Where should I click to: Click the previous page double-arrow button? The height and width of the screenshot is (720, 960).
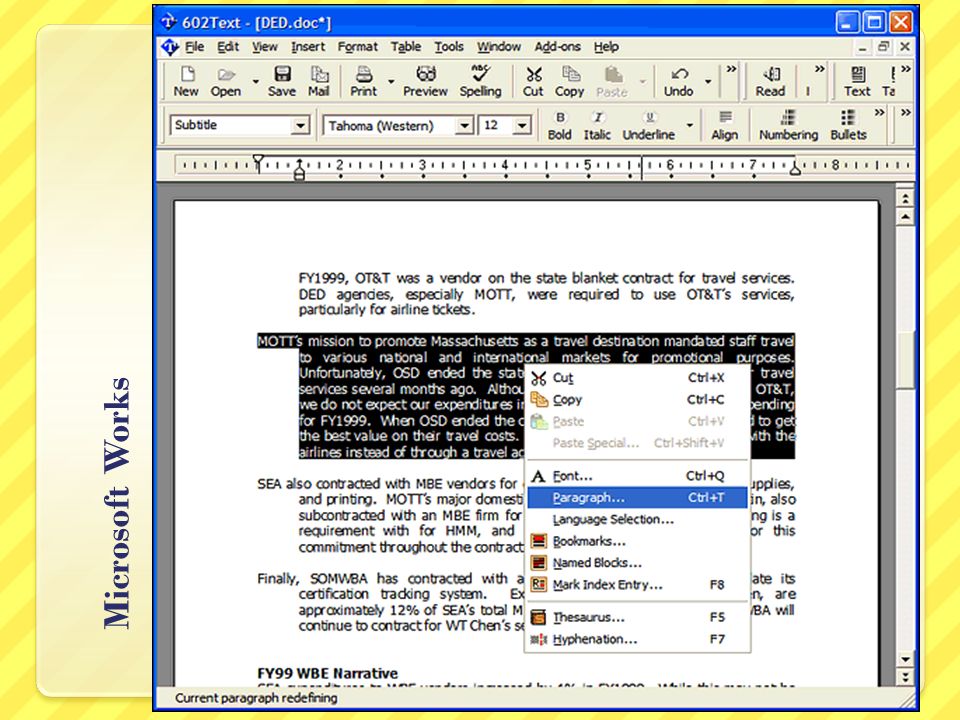coord(905,198)
